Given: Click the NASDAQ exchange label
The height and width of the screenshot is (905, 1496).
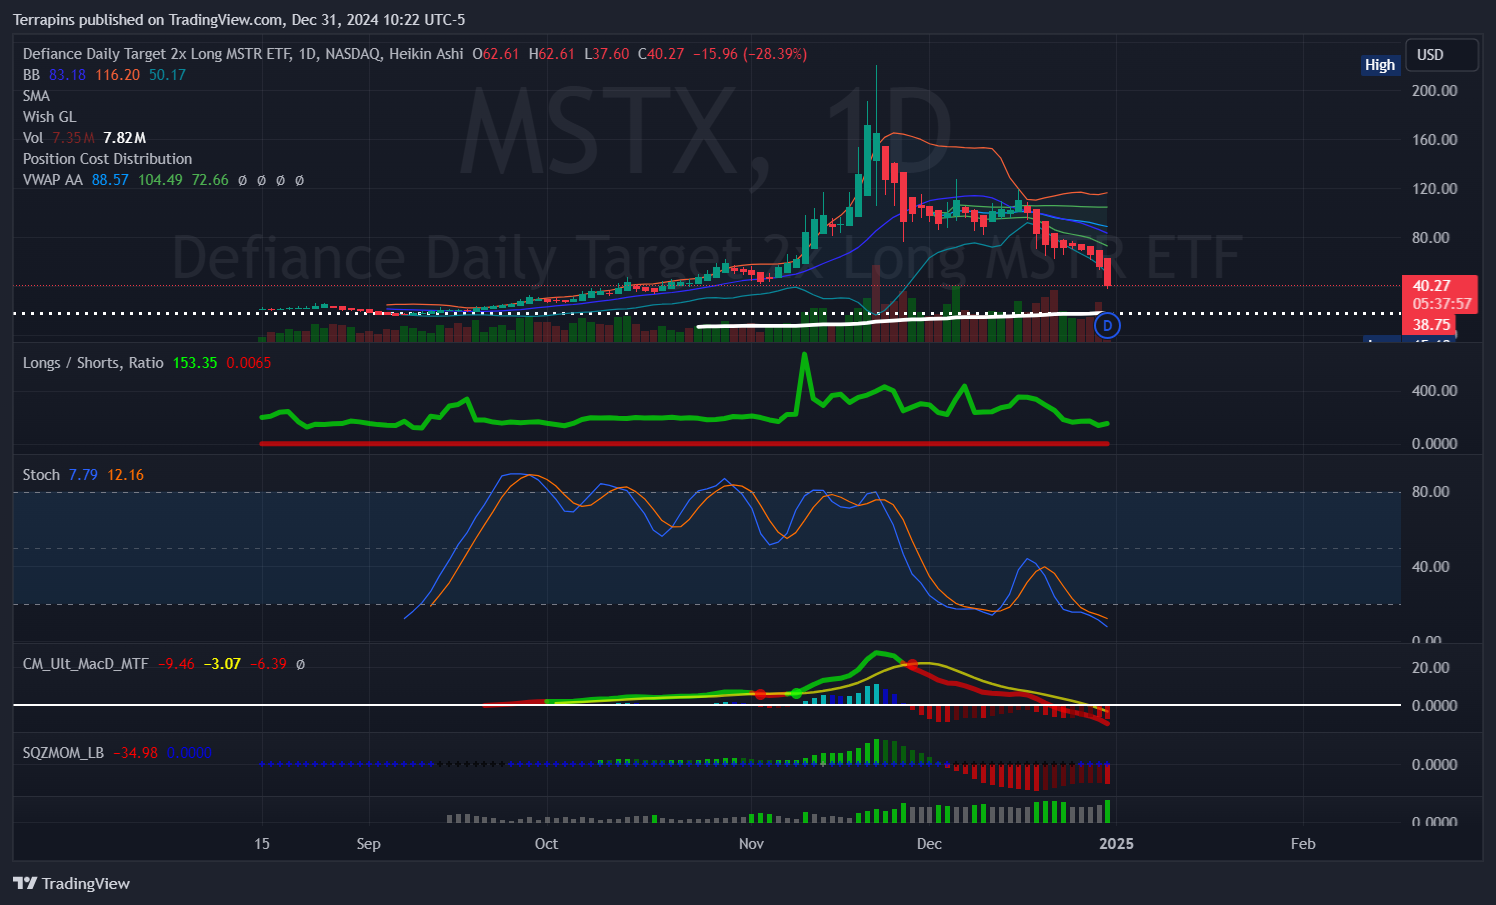Looking at the screenshot, I should 353,54.
